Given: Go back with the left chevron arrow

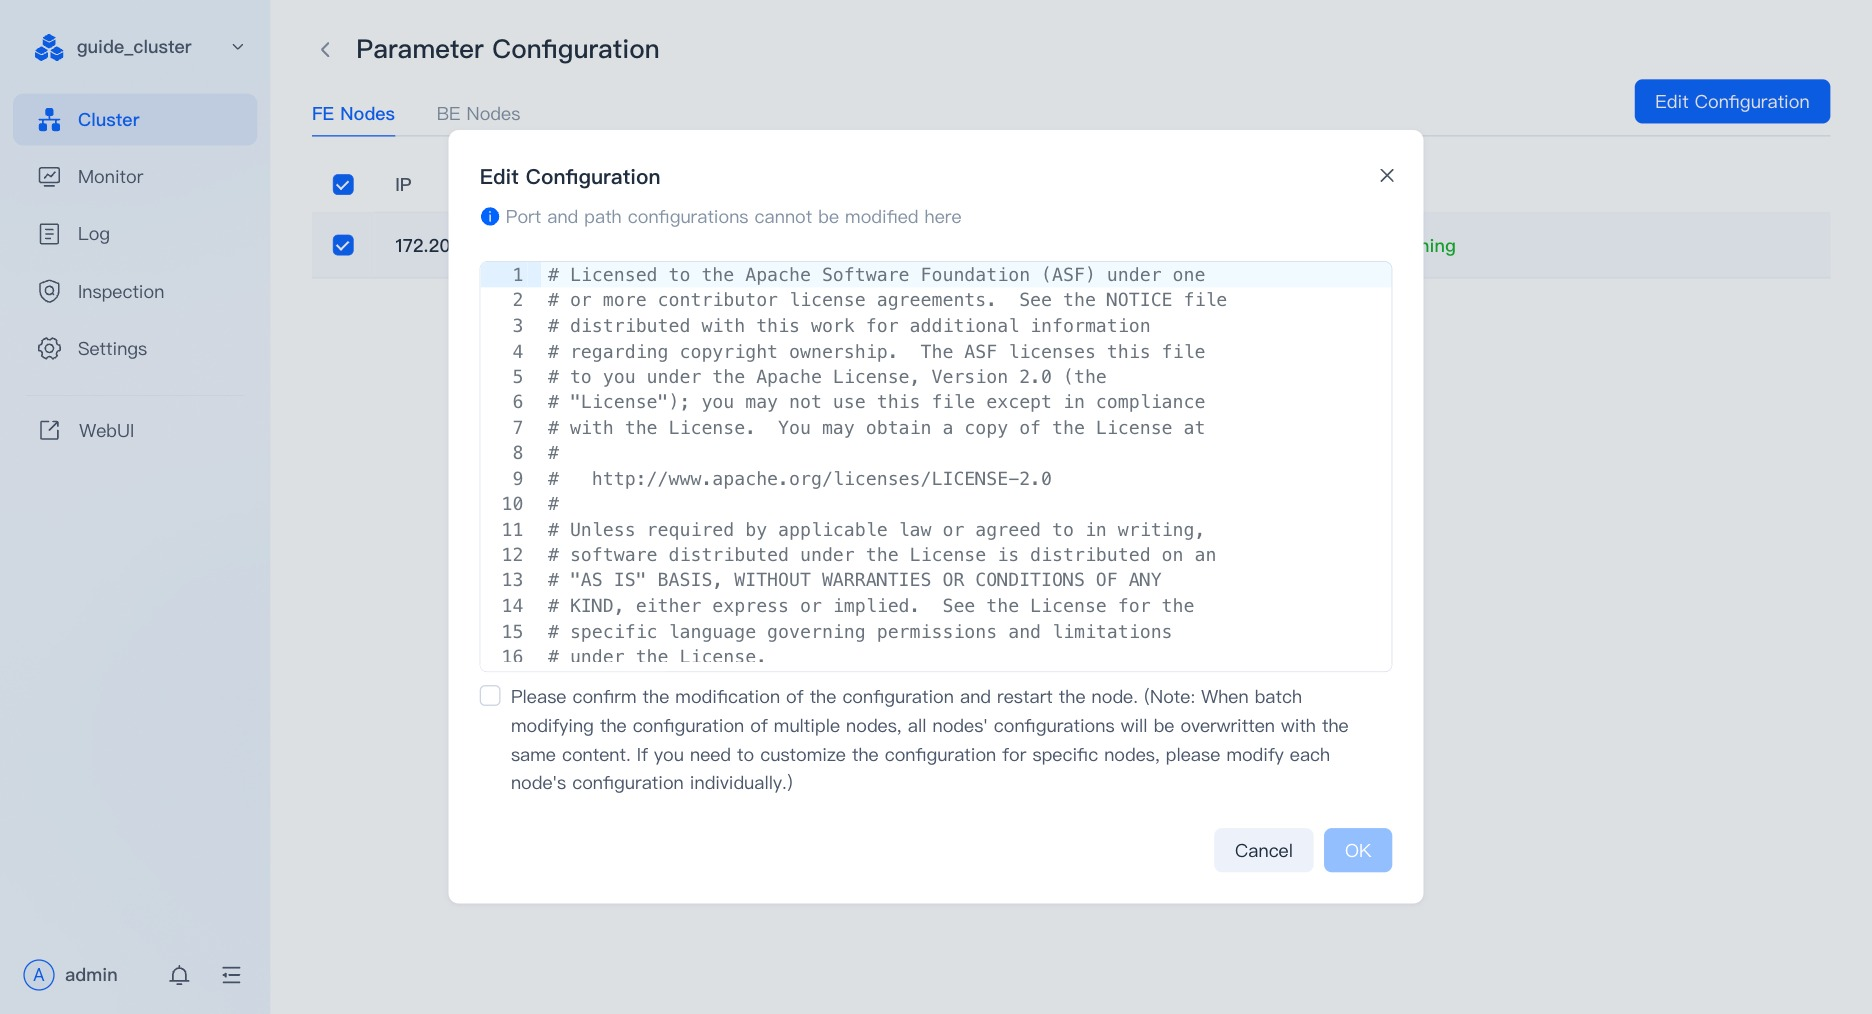Looking at the screenshot, I should coord(325,50).
